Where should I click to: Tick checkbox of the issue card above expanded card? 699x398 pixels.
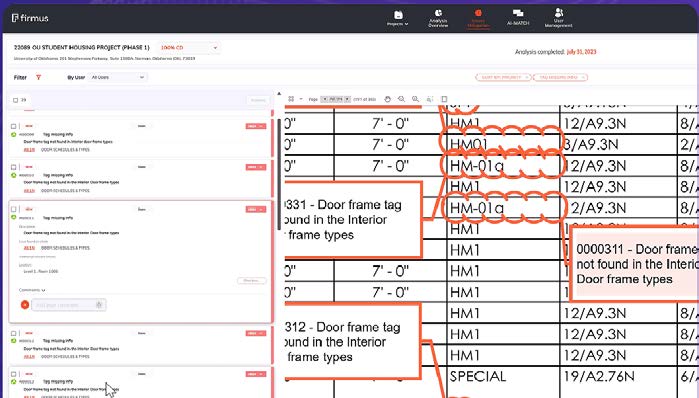pos(13,167)
